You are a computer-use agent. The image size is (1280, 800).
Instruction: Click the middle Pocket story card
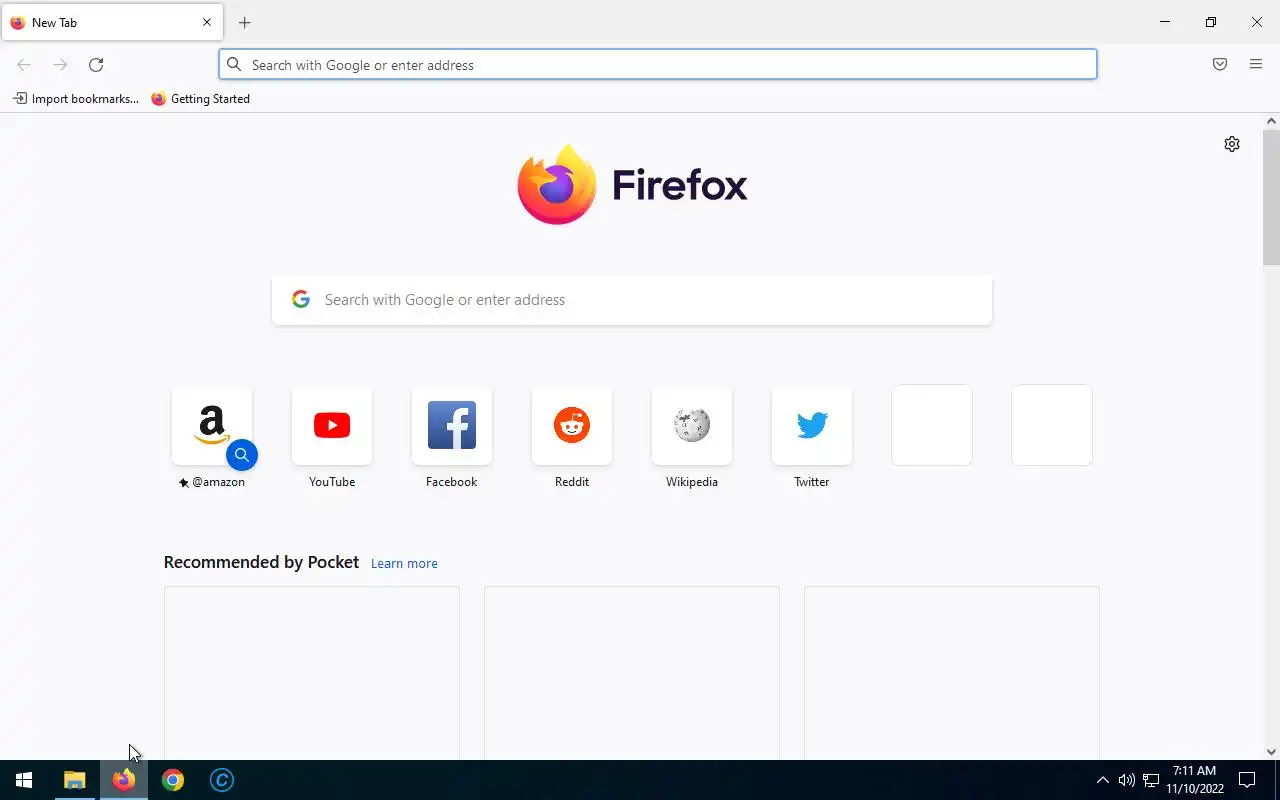632,673
